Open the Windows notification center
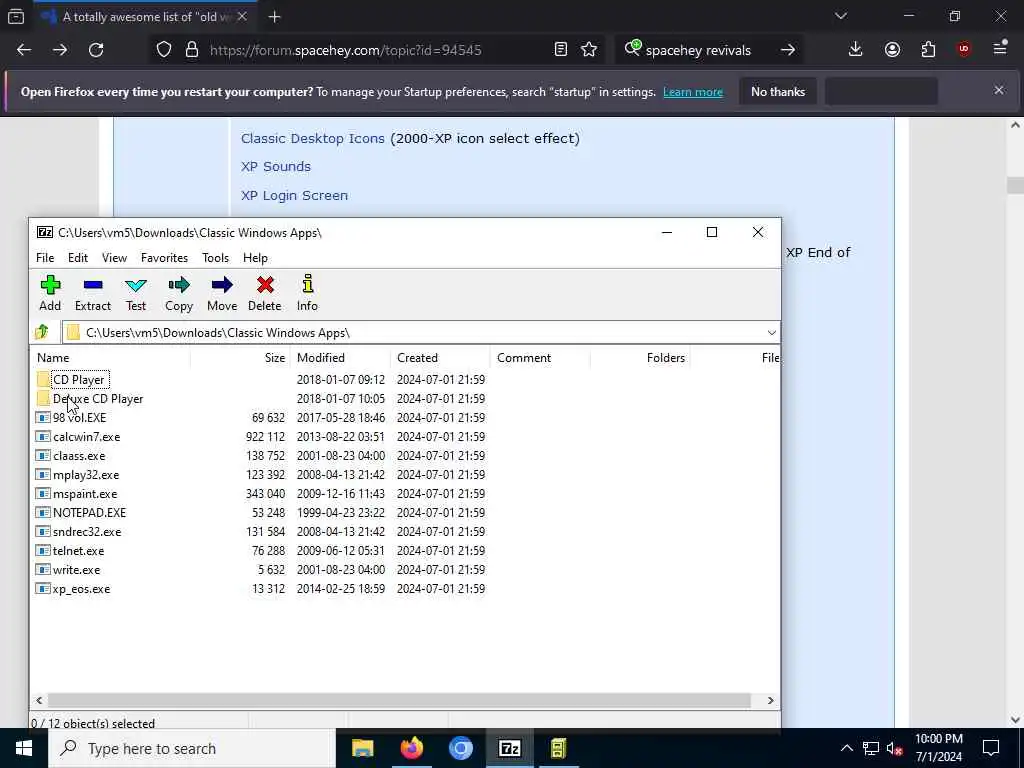1024x768 pixels. click(991, 748)
